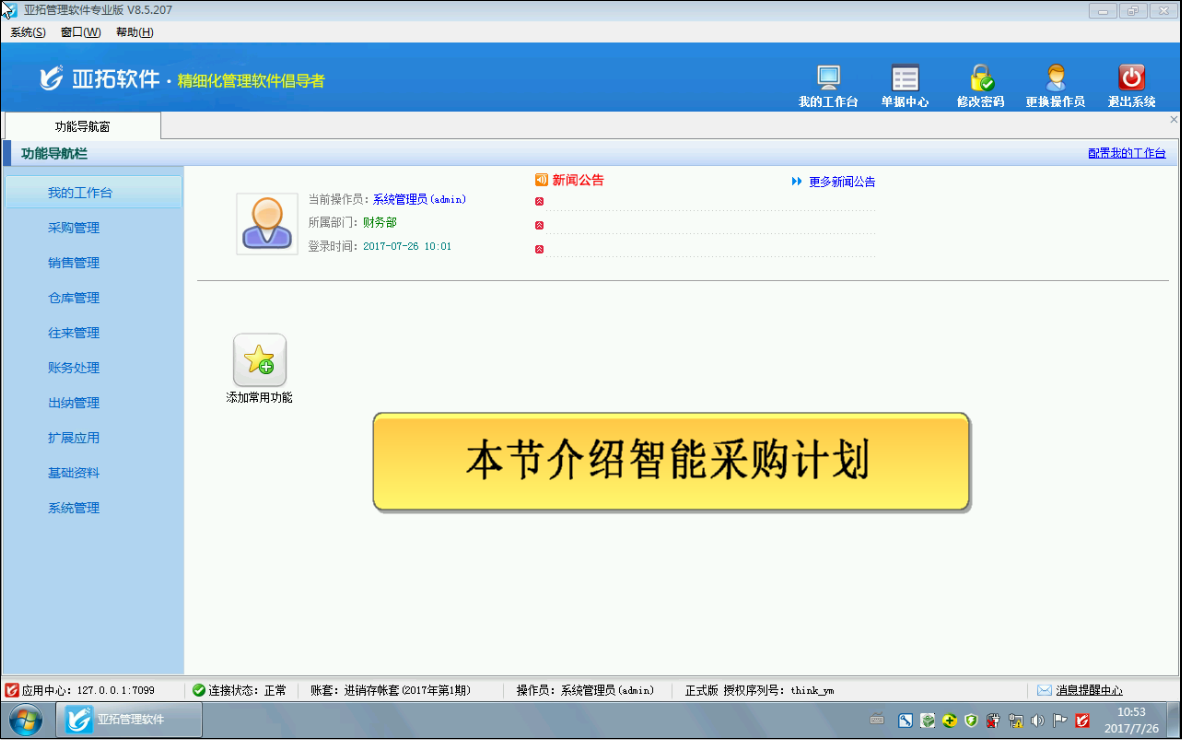Viewport: 1182px width, 740px height.
Task: Open 我的工作台 toolbar icon
Action: pos(828,79)
